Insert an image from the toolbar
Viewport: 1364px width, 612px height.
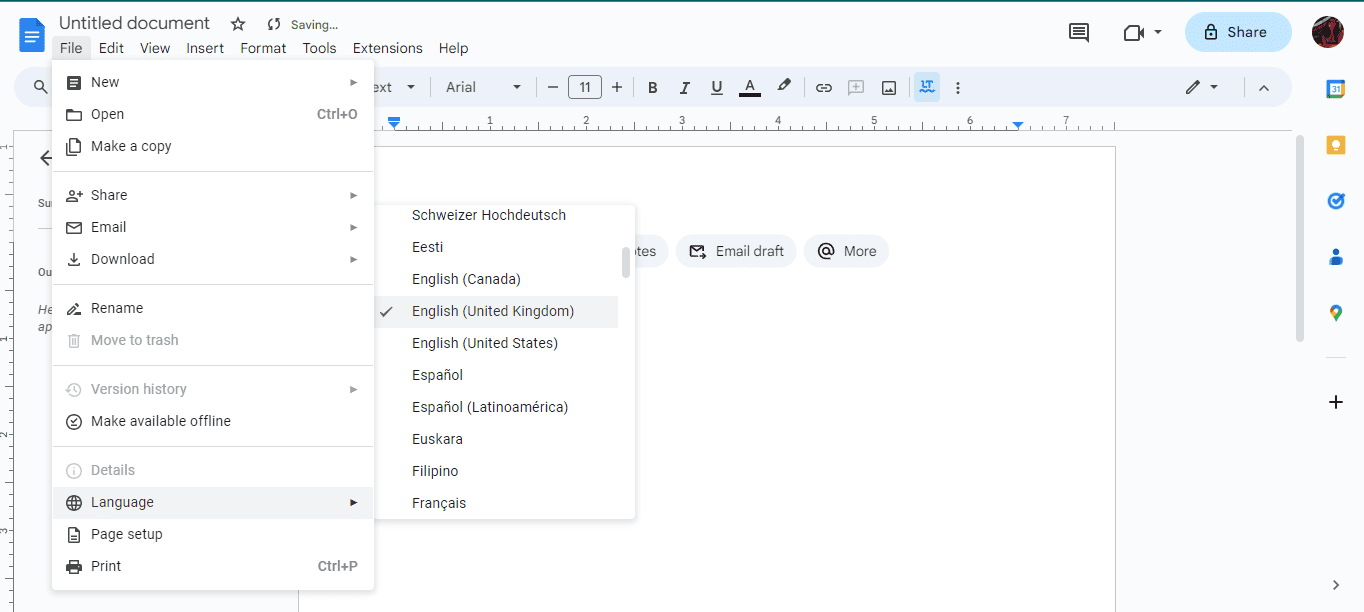click(888, 87)
